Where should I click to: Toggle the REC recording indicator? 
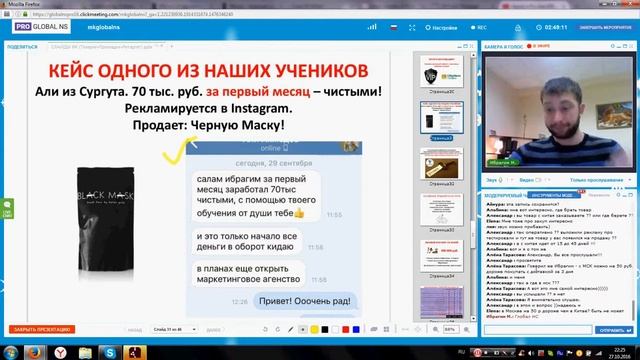(x=479, y=28)
